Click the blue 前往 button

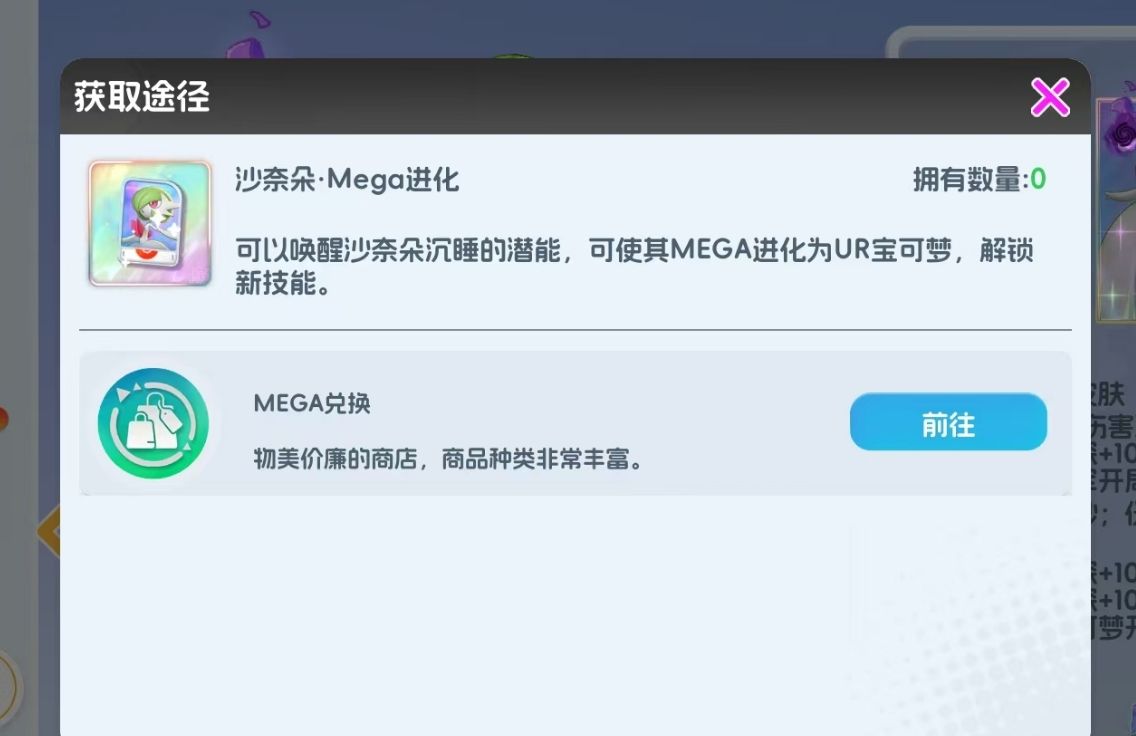click(948, 422)
